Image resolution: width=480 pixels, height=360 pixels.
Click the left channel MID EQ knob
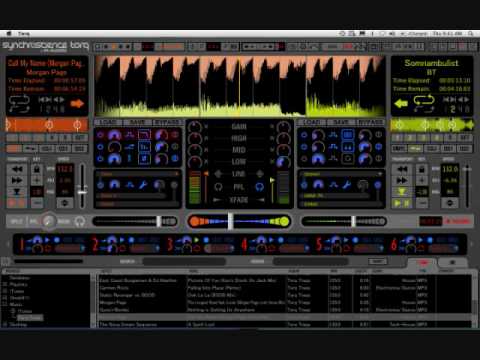[x=195, y=150]
